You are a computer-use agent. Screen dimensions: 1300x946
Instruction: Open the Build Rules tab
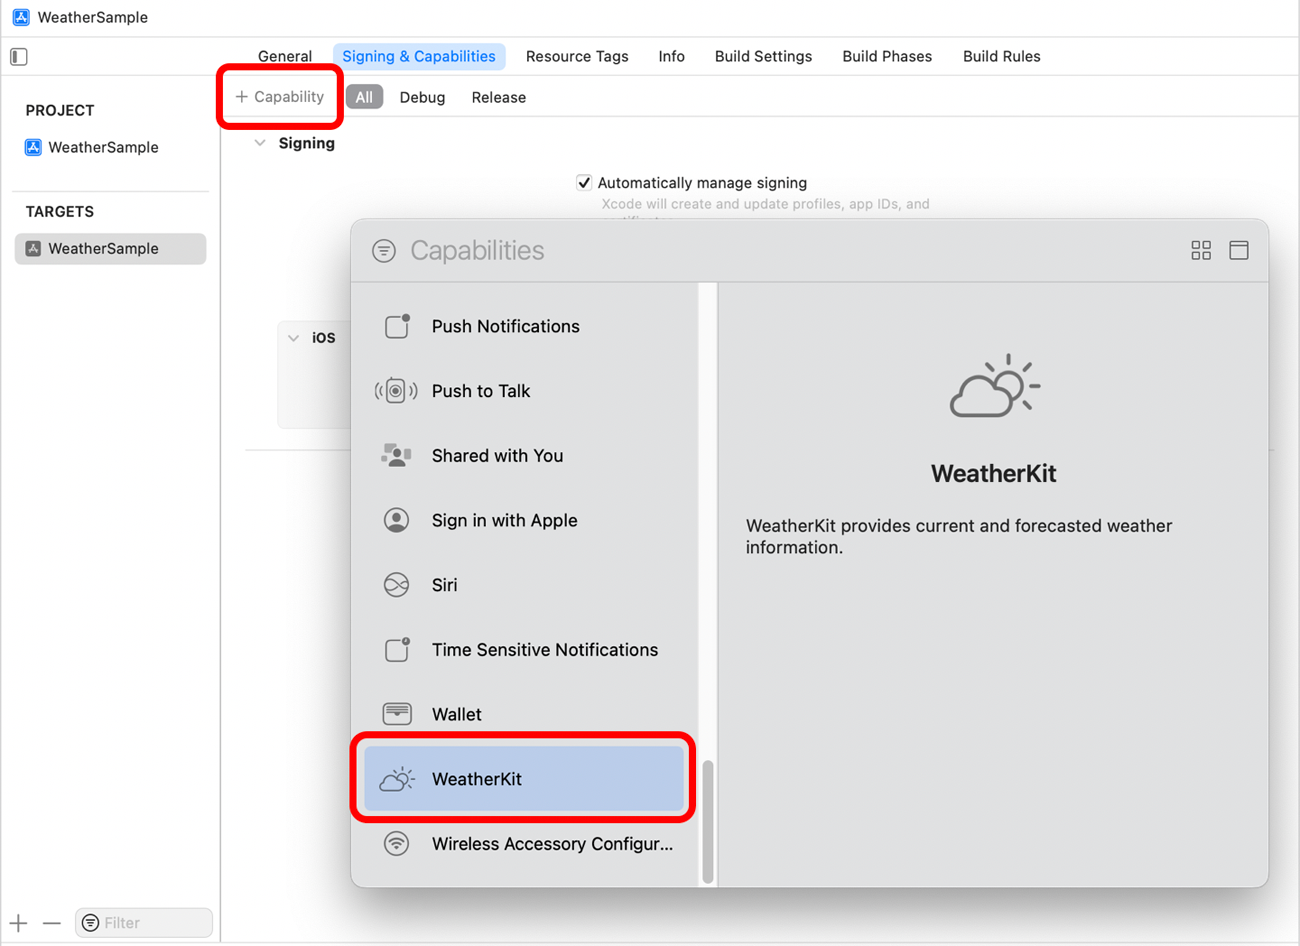(x=1002, y=56)
